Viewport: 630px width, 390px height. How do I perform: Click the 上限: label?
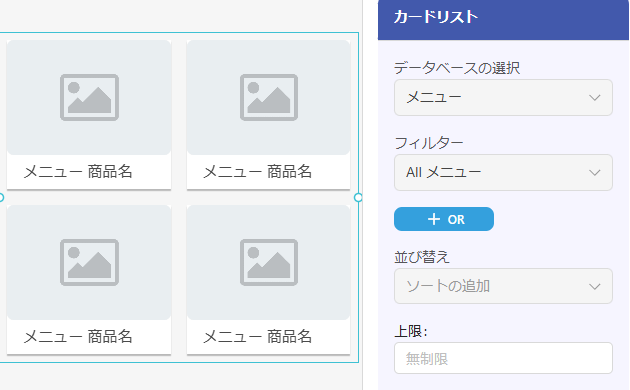(x=411, y=331)
